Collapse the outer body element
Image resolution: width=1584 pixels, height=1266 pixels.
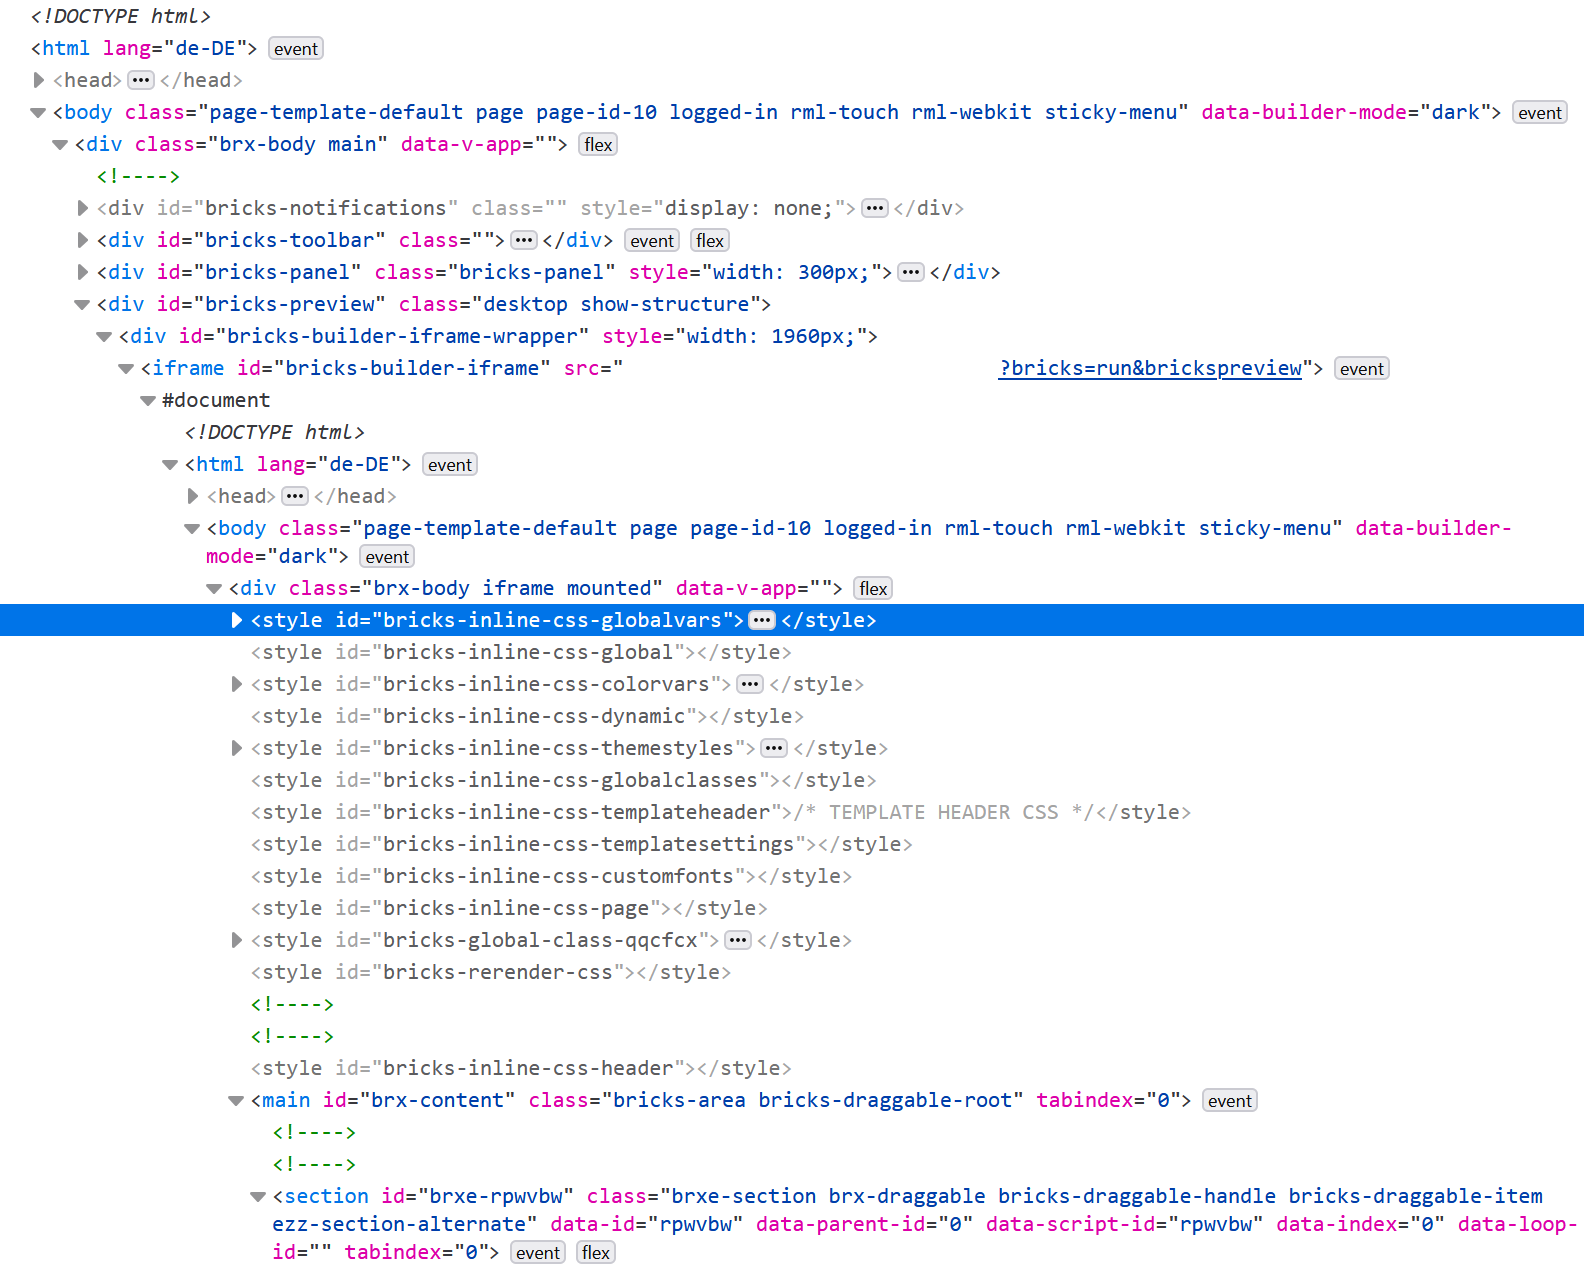[39, 112]
